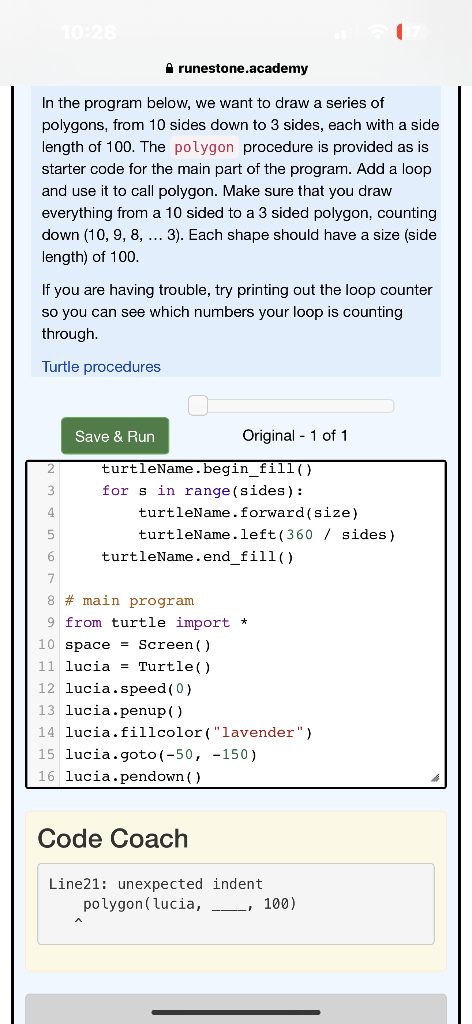Click 'Line21: unexpected indent' error message

[156, 884]
